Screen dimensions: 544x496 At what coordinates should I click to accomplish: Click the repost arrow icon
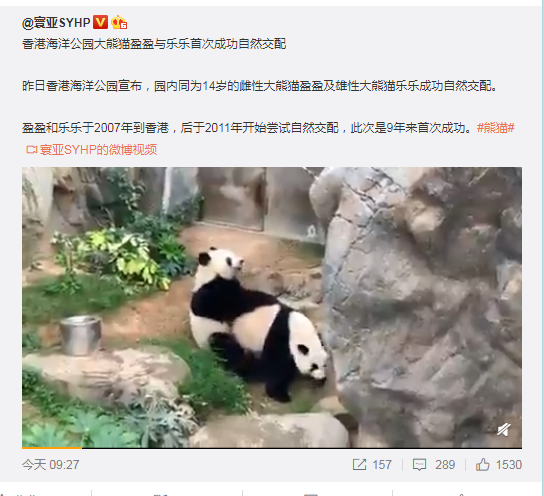click(x=359, y=464)
